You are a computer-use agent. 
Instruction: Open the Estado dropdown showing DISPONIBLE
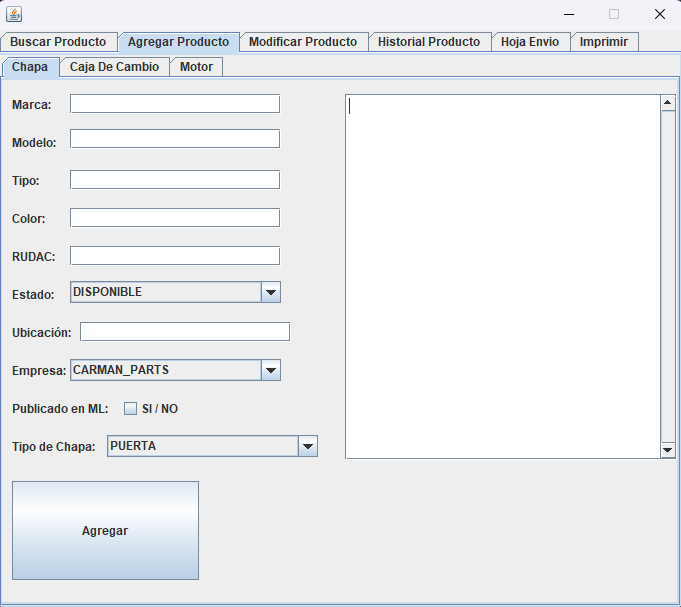(x=270, y=292)
